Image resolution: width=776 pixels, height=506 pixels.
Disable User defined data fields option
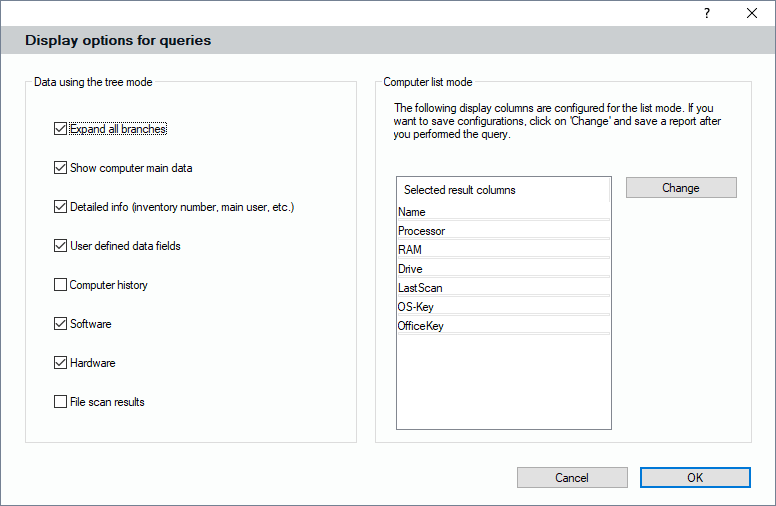point(60,246)
